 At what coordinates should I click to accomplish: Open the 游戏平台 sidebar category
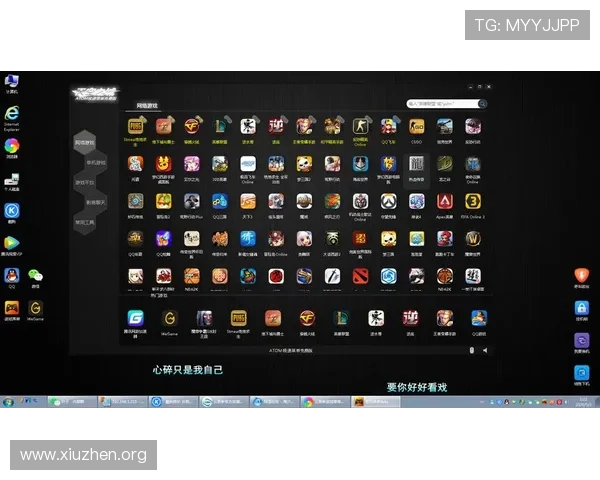pos(85,183)
